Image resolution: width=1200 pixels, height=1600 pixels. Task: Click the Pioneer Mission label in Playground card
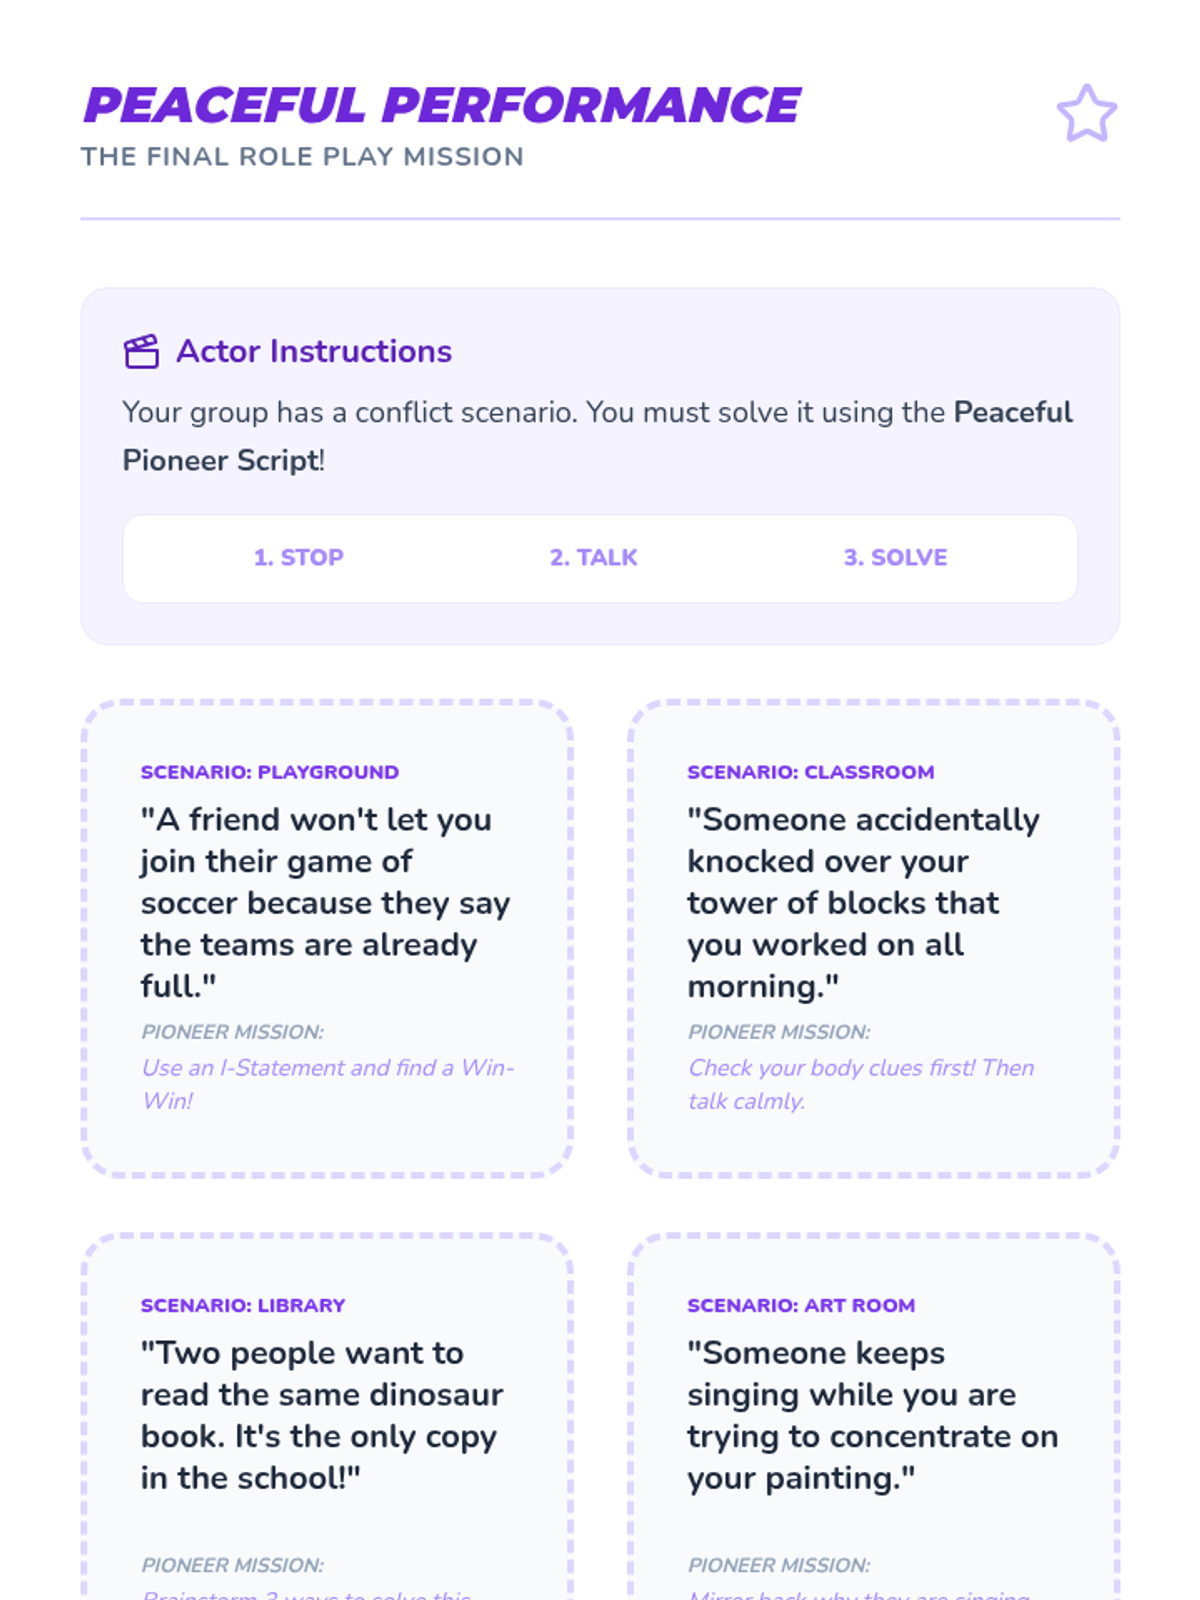pyautogui.click(x=232, y=1032)
